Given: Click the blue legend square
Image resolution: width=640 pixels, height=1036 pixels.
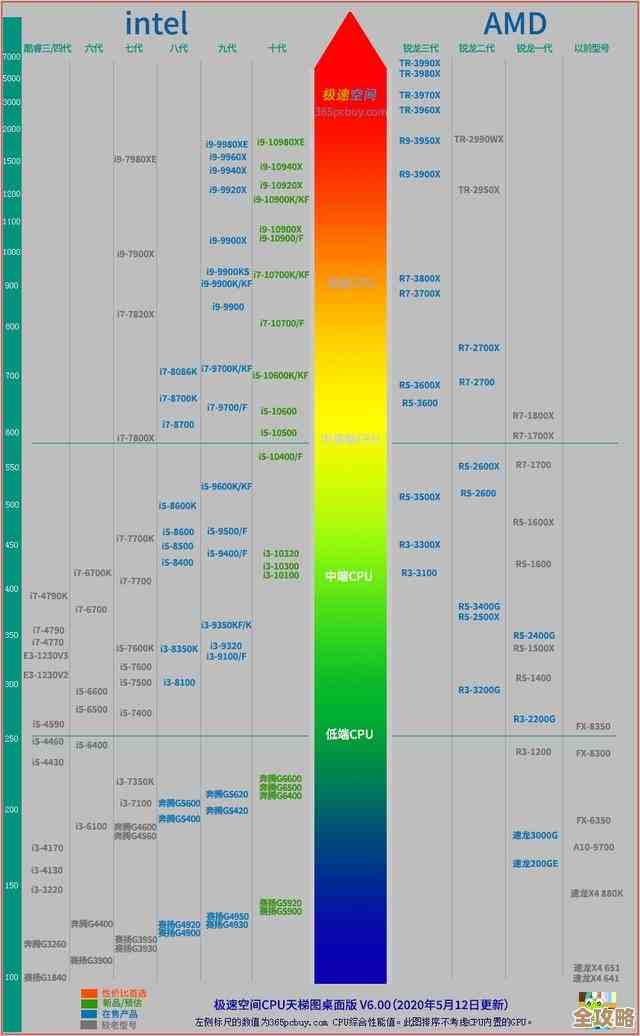Looking at the screenshot, I should coord(89,1014).
